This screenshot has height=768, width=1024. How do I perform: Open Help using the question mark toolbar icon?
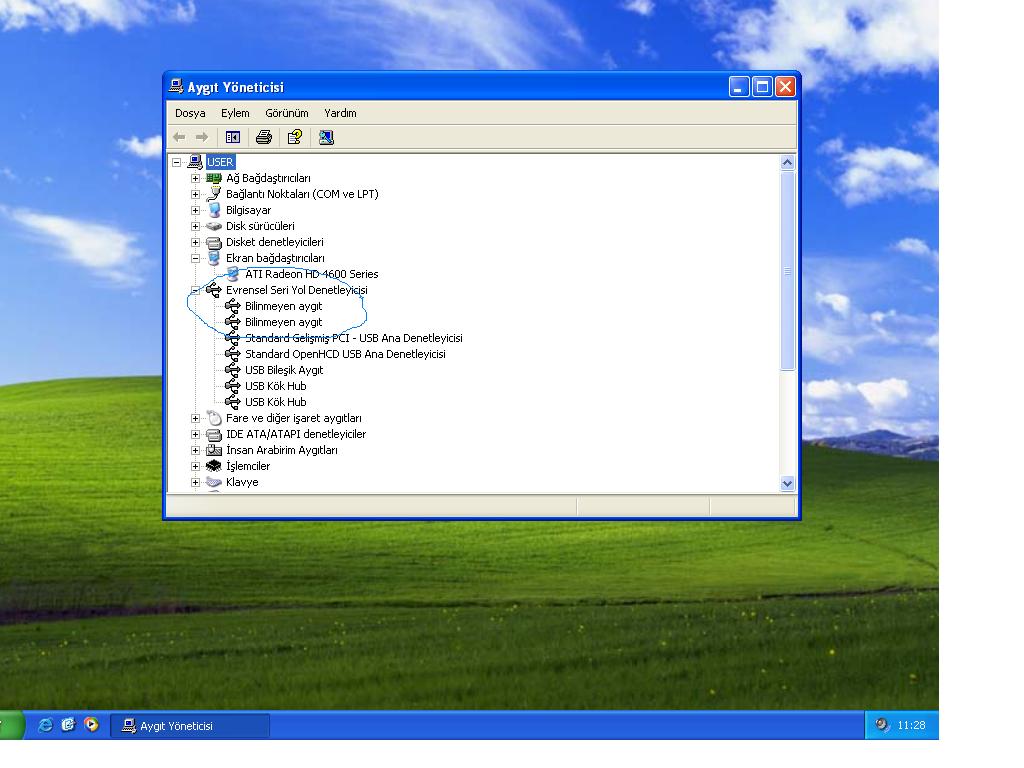coord(295,137)
